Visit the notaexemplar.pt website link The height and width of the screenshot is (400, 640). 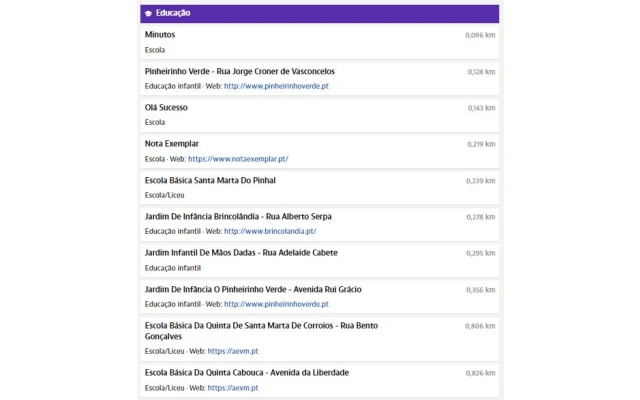coord(238,159)
